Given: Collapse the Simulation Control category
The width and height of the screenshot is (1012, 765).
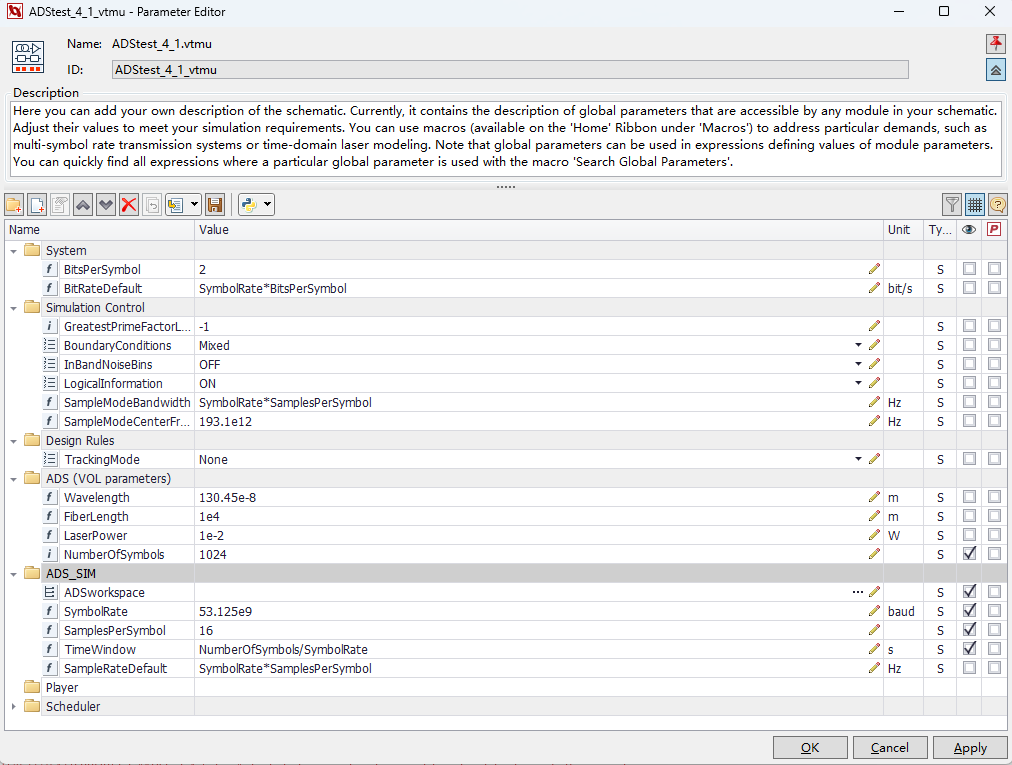Looking at the screenshot, I should [x=14, y=308].
